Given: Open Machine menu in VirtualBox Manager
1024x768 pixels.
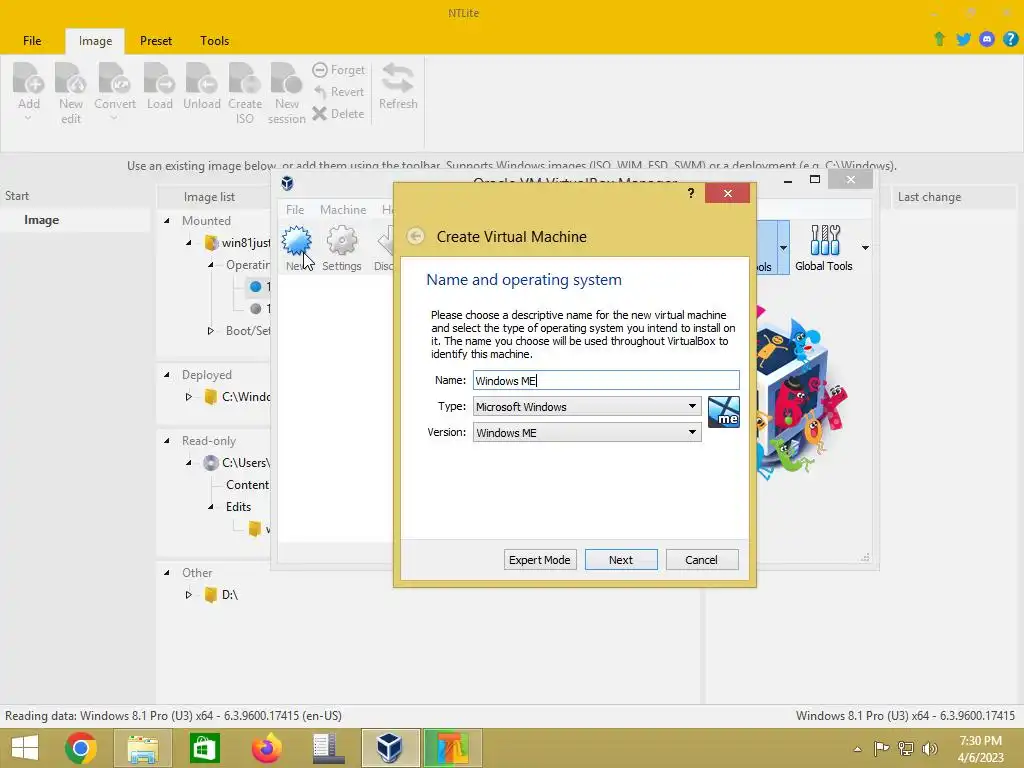Looking at the screenshot, I should [343, 210].
